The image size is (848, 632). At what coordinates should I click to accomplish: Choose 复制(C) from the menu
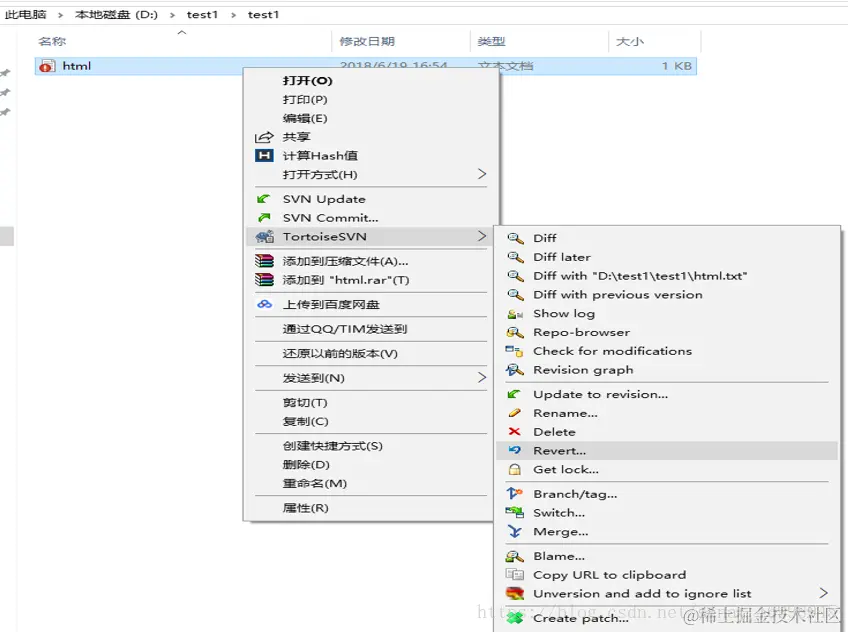pyautogui.click(x=305, y=422)
